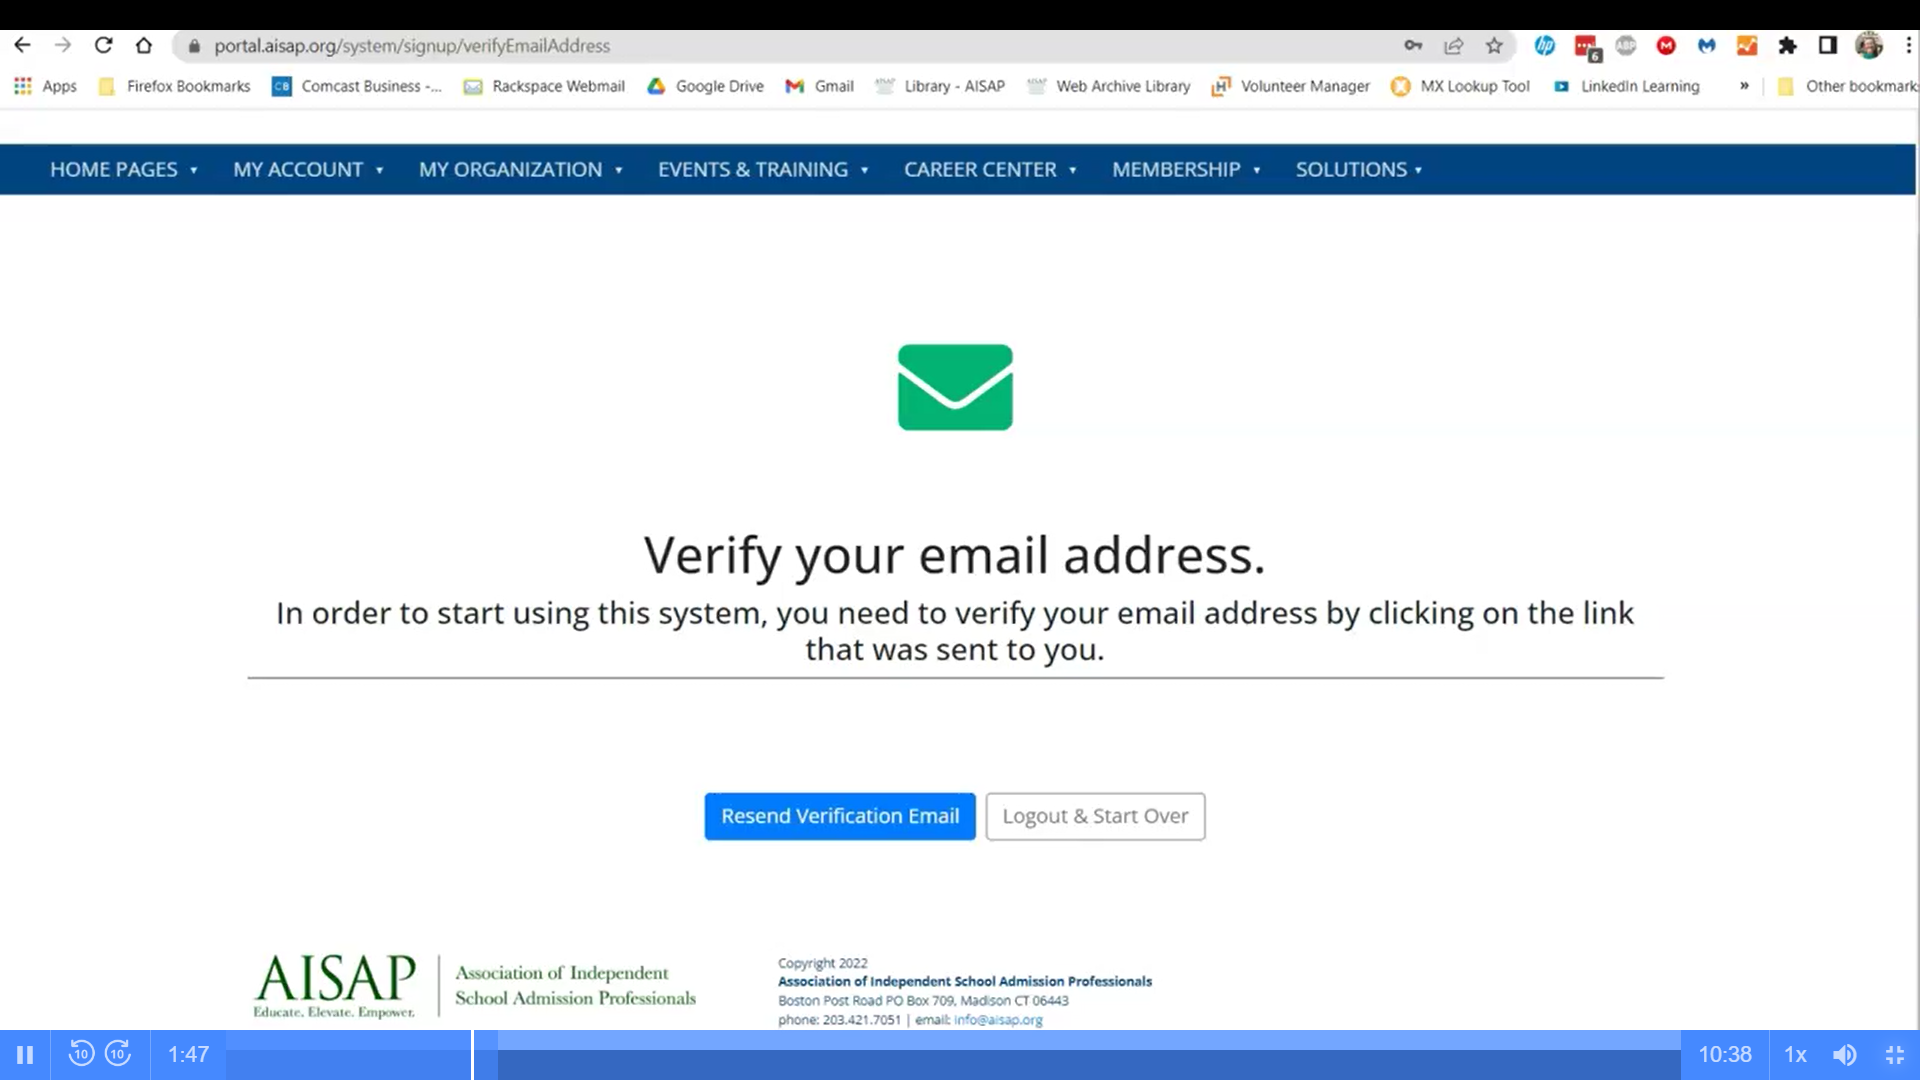
Task: Click Logout & Start Over
Action: click(1095, 816)
